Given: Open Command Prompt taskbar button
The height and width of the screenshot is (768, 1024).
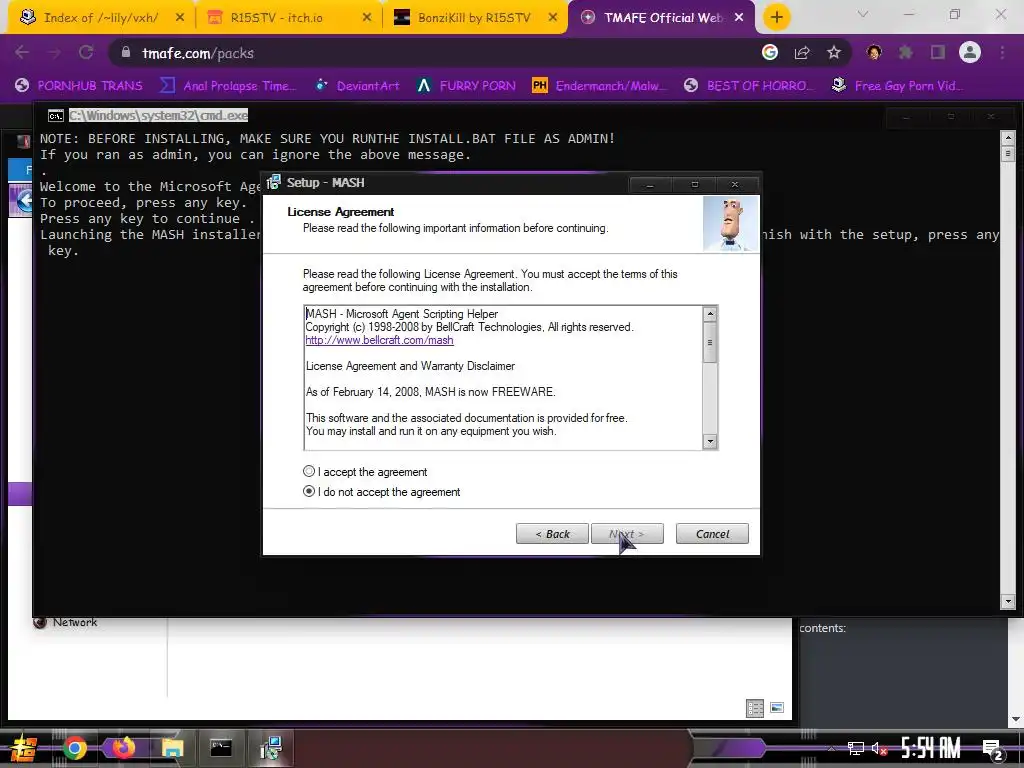Looking at the screenshot, I should [221, 748].
